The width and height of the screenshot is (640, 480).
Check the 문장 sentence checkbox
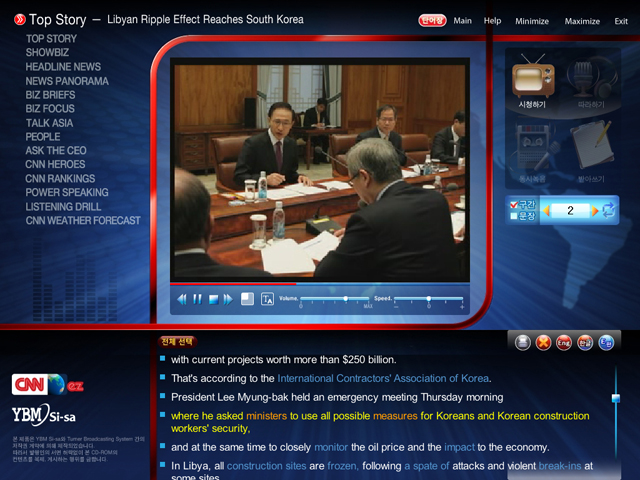(x=514, y=216)
